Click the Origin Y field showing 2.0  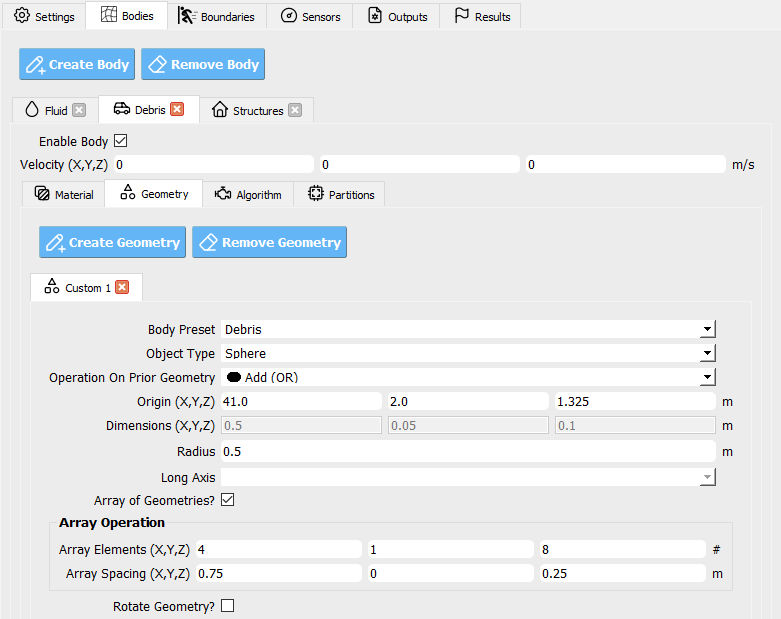click(x=468, y=401)
